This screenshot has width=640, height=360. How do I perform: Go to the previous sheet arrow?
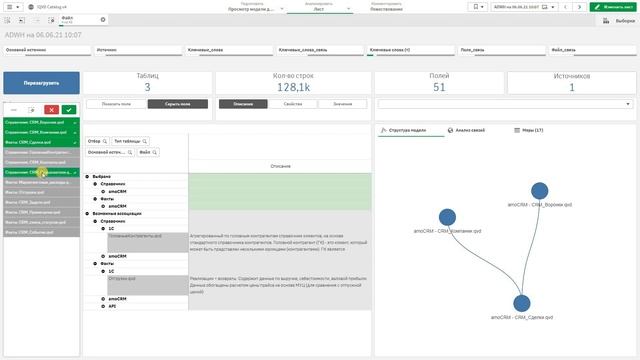click(565, 7)
